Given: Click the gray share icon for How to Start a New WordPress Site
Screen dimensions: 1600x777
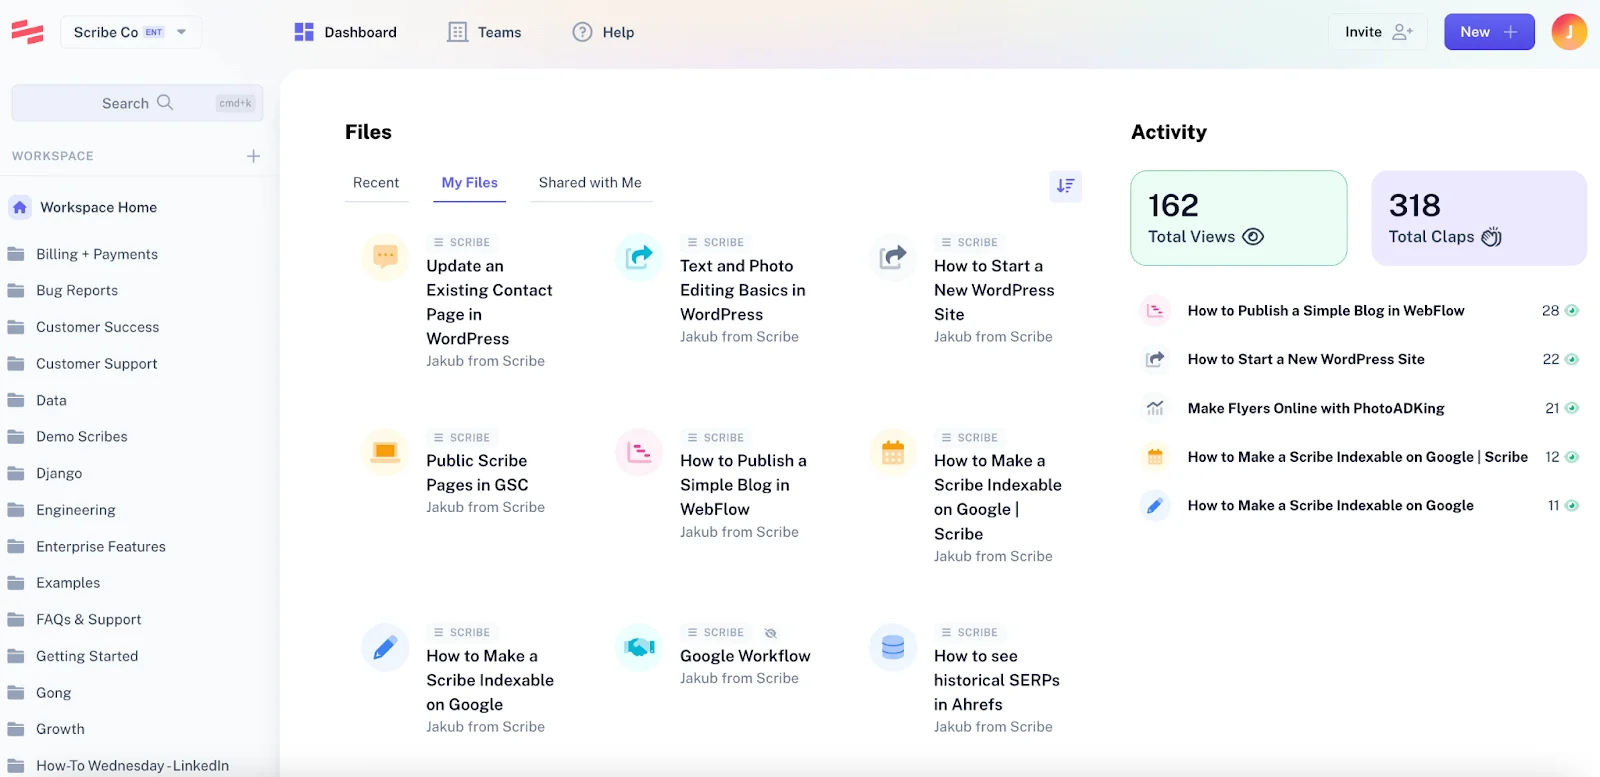Looking at the screenshot, I should 893,257.
